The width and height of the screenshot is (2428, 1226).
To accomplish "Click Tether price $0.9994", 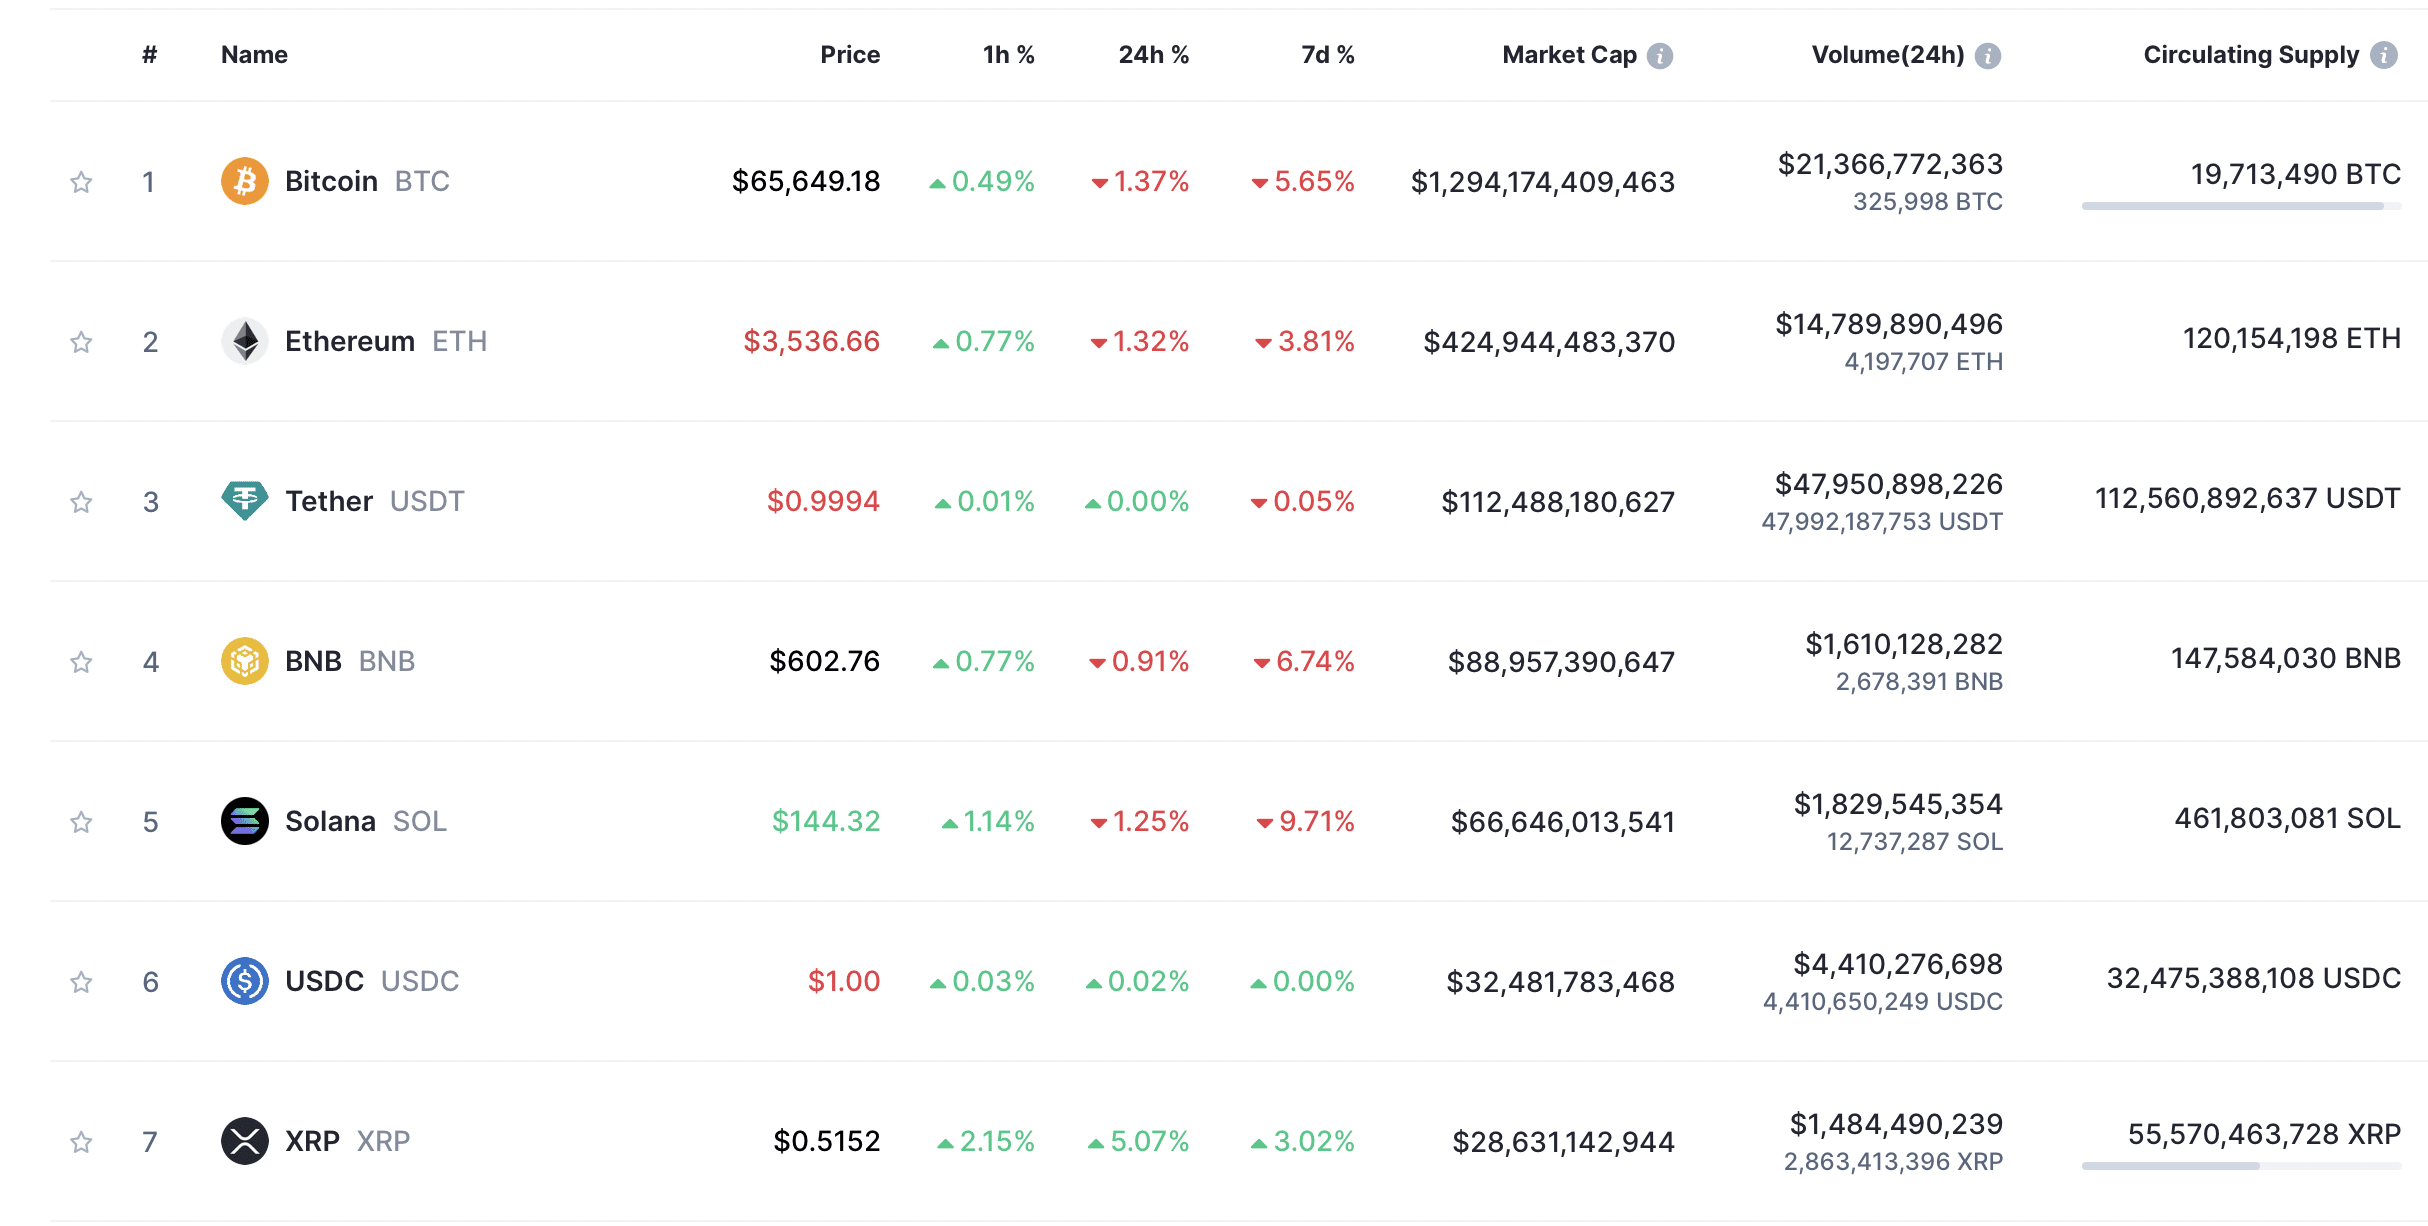I will pyautogui.click(x=823, y=501).
